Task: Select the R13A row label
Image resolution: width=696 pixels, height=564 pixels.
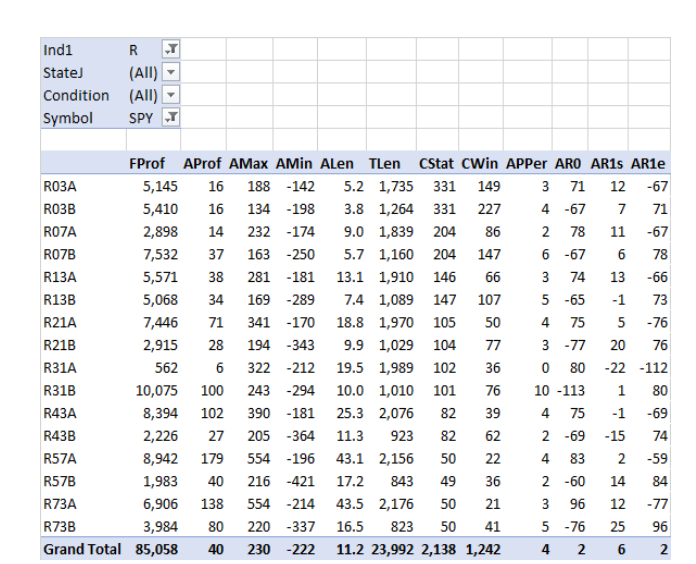Action: (x=59, y=277)
